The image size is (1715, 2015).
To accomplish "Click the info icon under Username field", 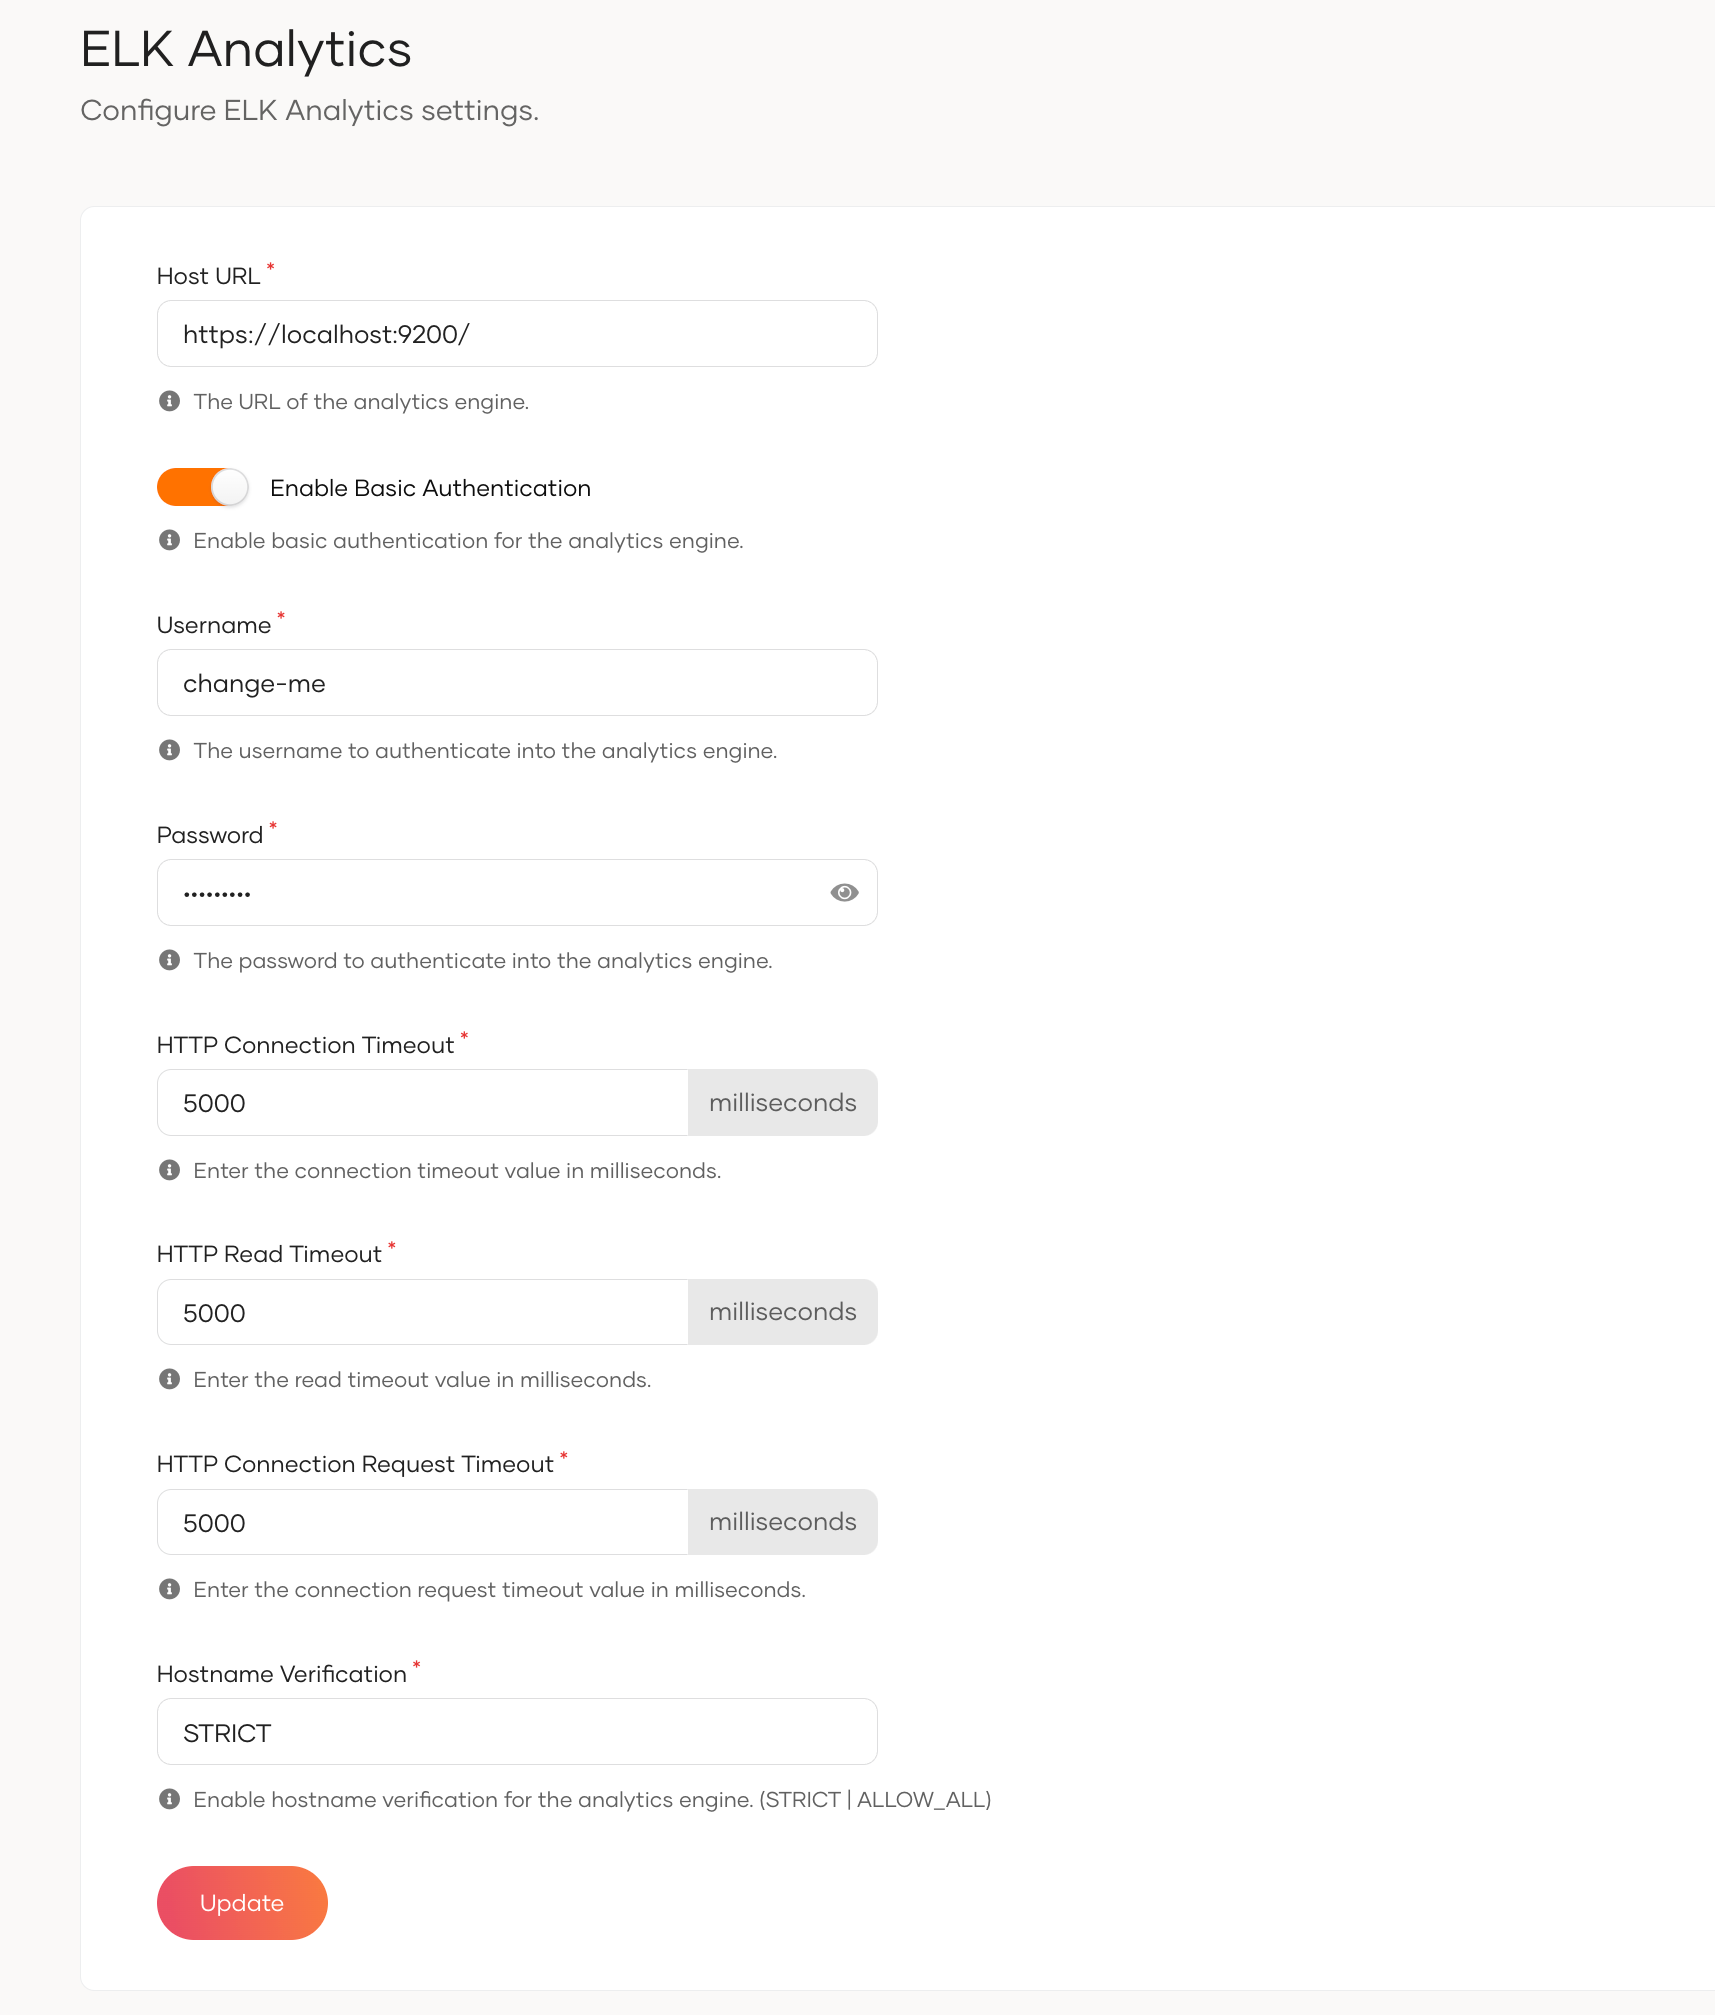I will pos(170,750).
